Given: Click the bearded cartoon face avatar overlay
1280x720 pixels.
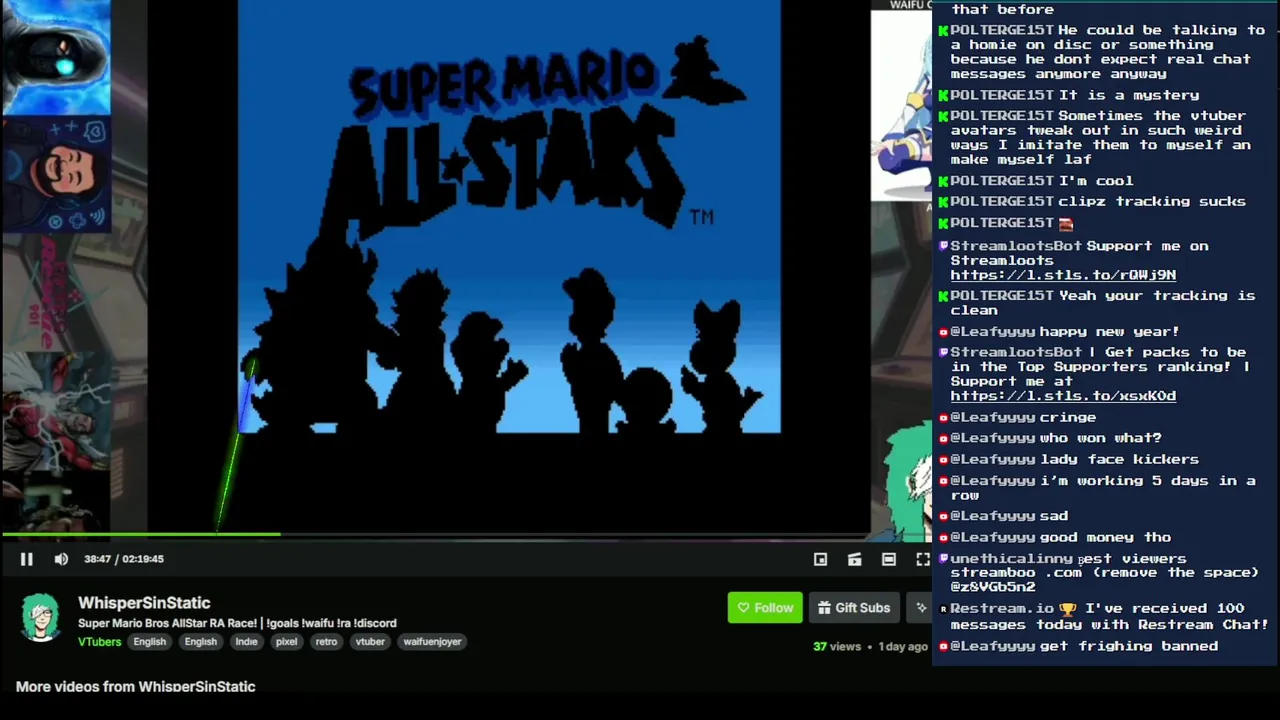Looking at the screenshot, I should (56, 176).
